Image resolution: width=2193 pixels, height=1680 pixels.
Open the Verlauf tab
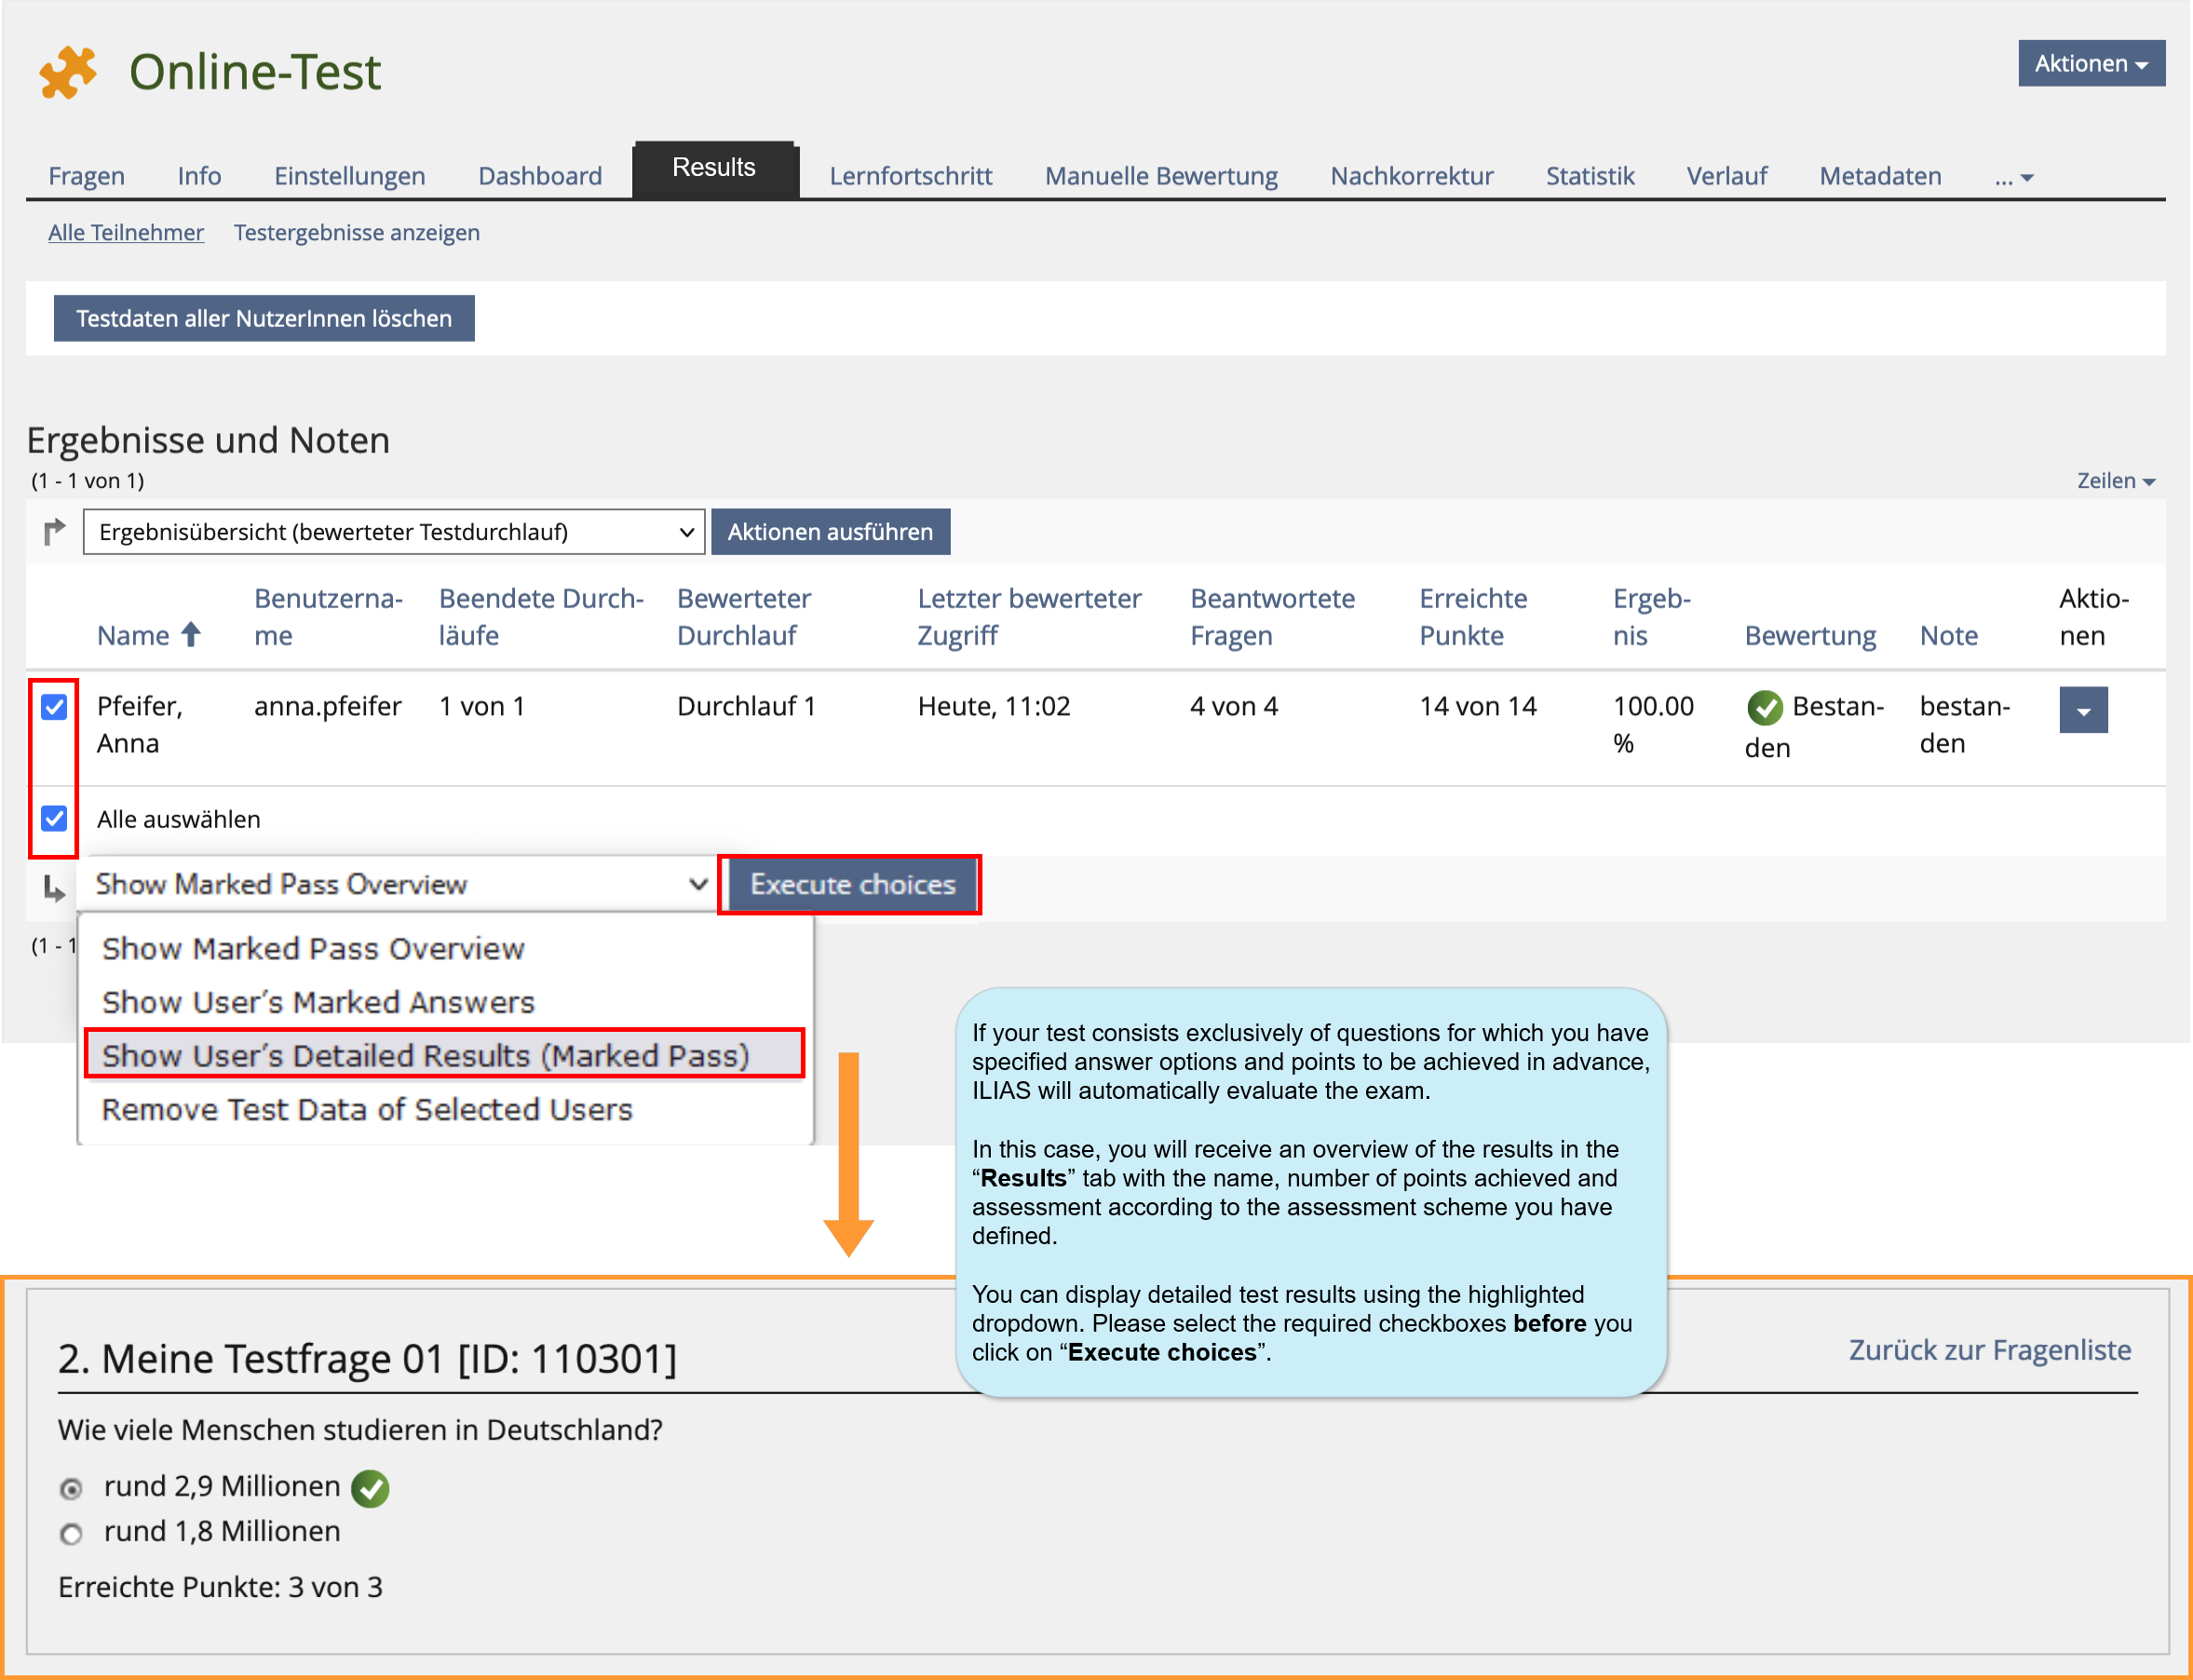[1727, 176]
